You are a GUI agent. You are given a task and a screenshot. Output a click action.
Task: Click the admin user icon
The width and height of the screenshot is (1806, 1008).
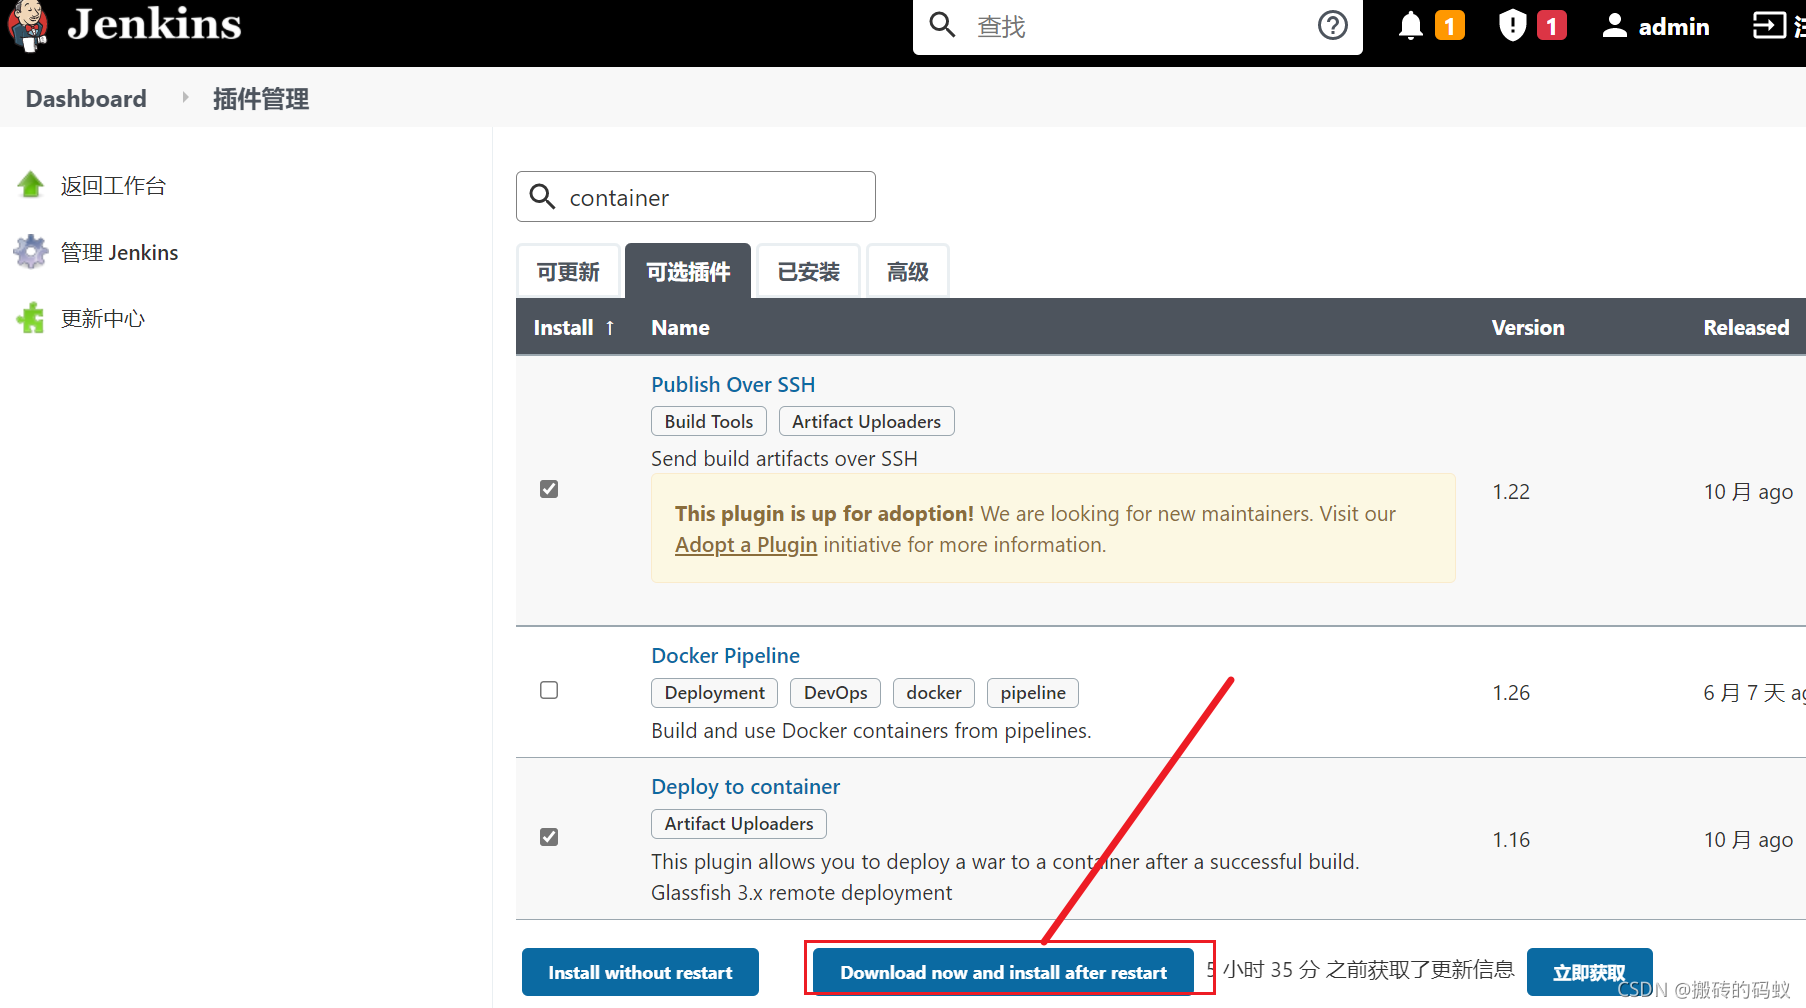(x=1614, y=25)
